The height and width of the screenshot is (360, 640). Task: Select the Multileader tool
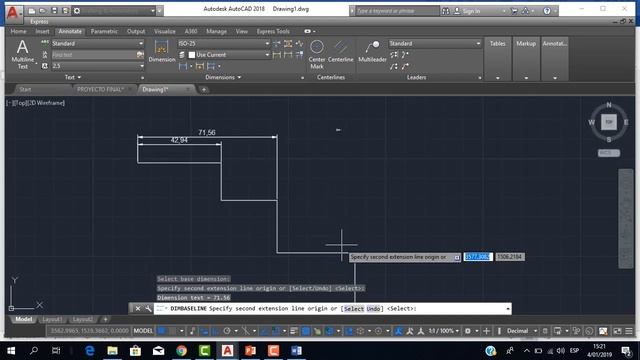(x=372, y=51)
